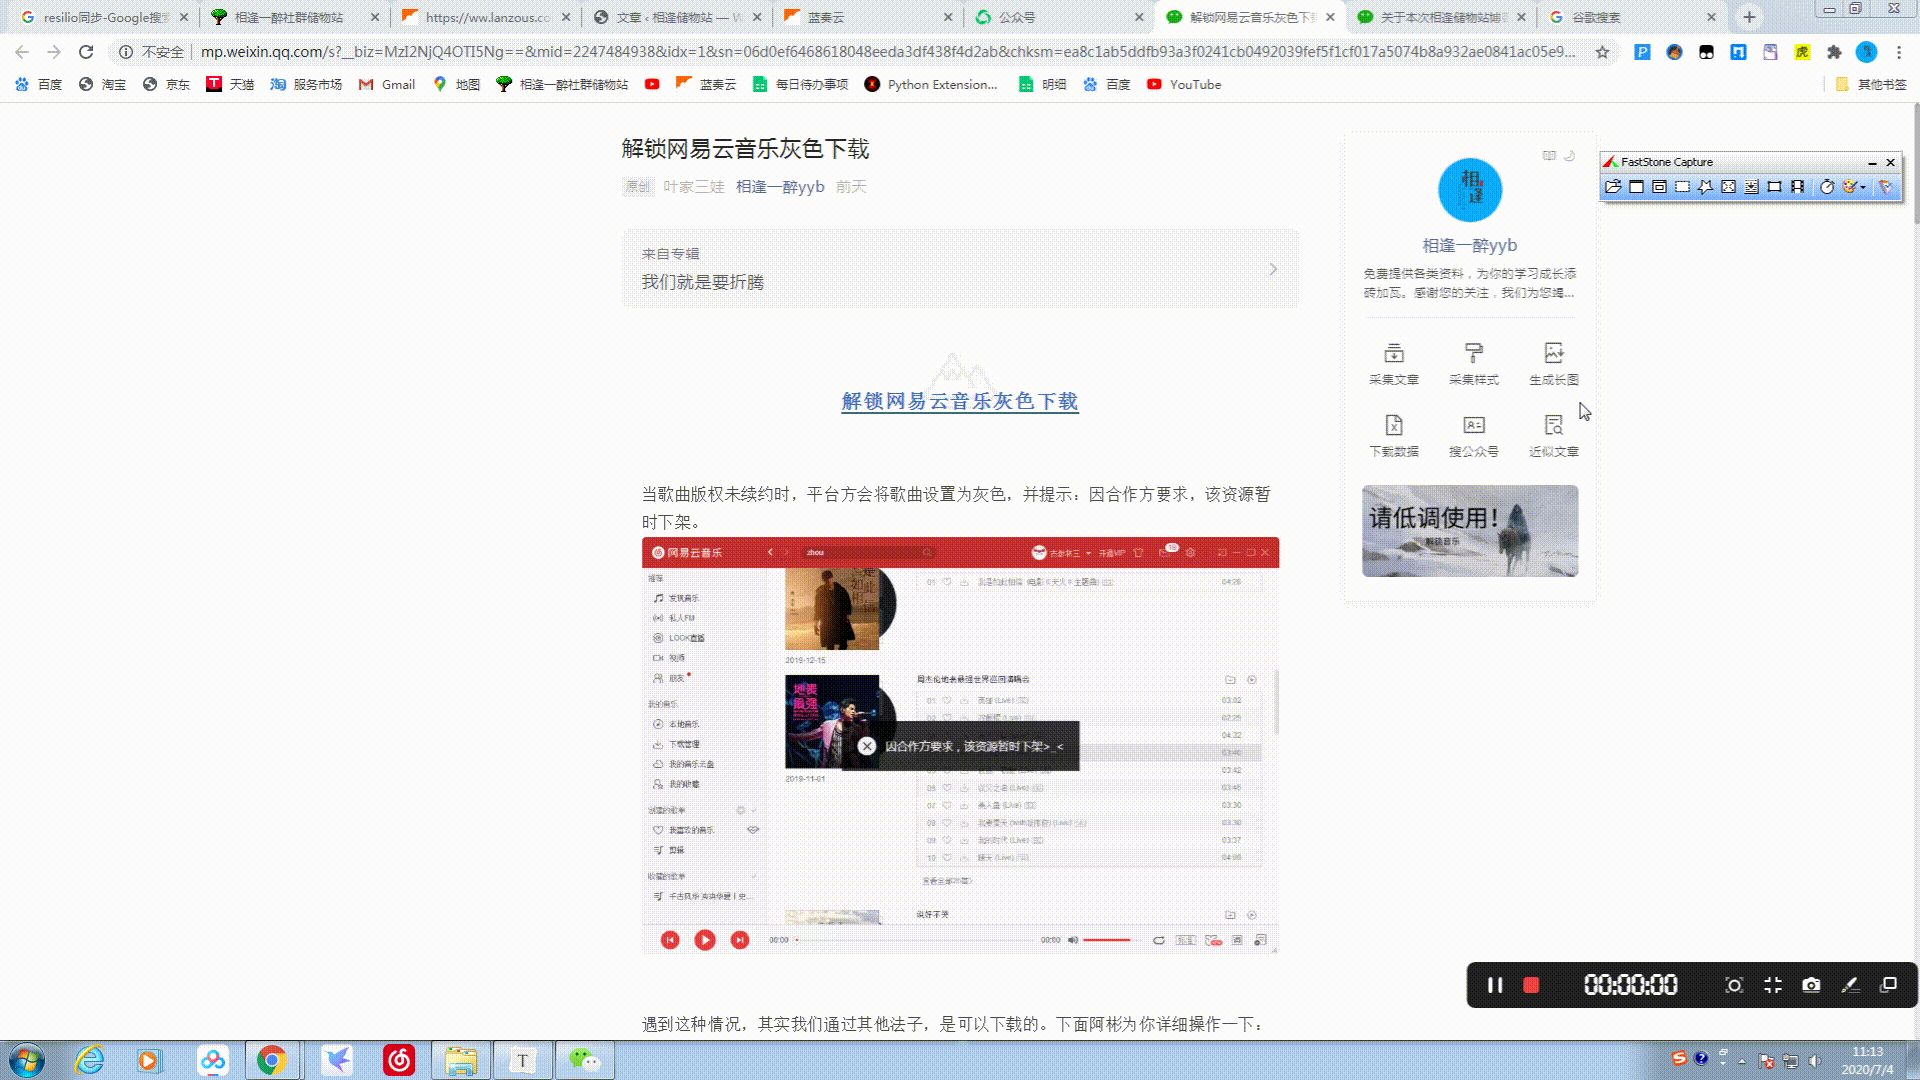Switch to lanzous.com browser tab
The height and width of the screenshot is (1080, 1920).
point(485,17)
